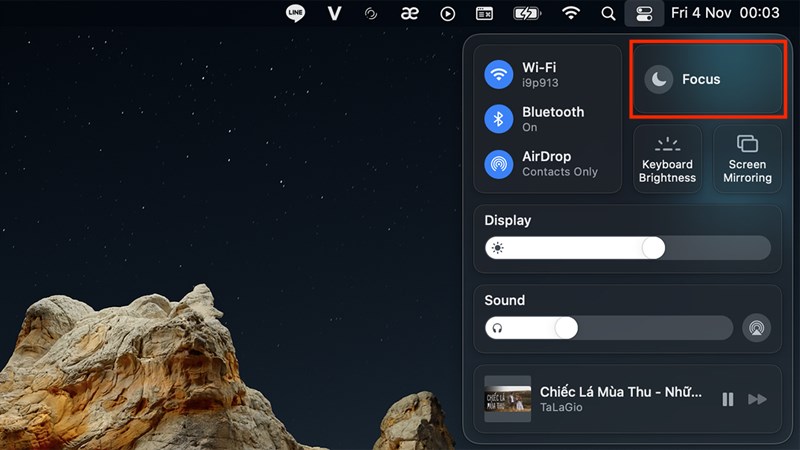Adjust the Display brightness slider knob
Screen dimensions: 800x450
(x=653, y=248)
